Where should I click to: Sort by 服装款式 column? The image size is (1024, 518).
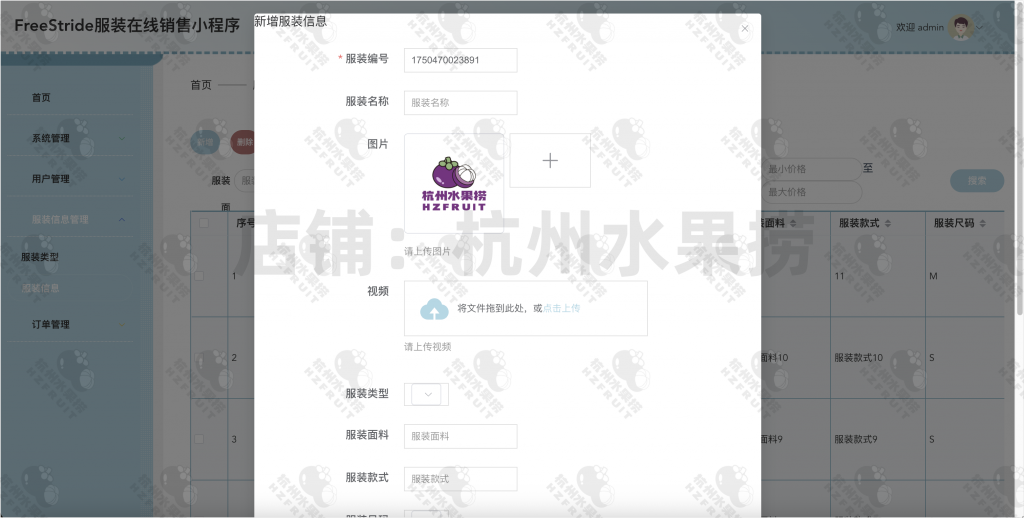[888, 223]
